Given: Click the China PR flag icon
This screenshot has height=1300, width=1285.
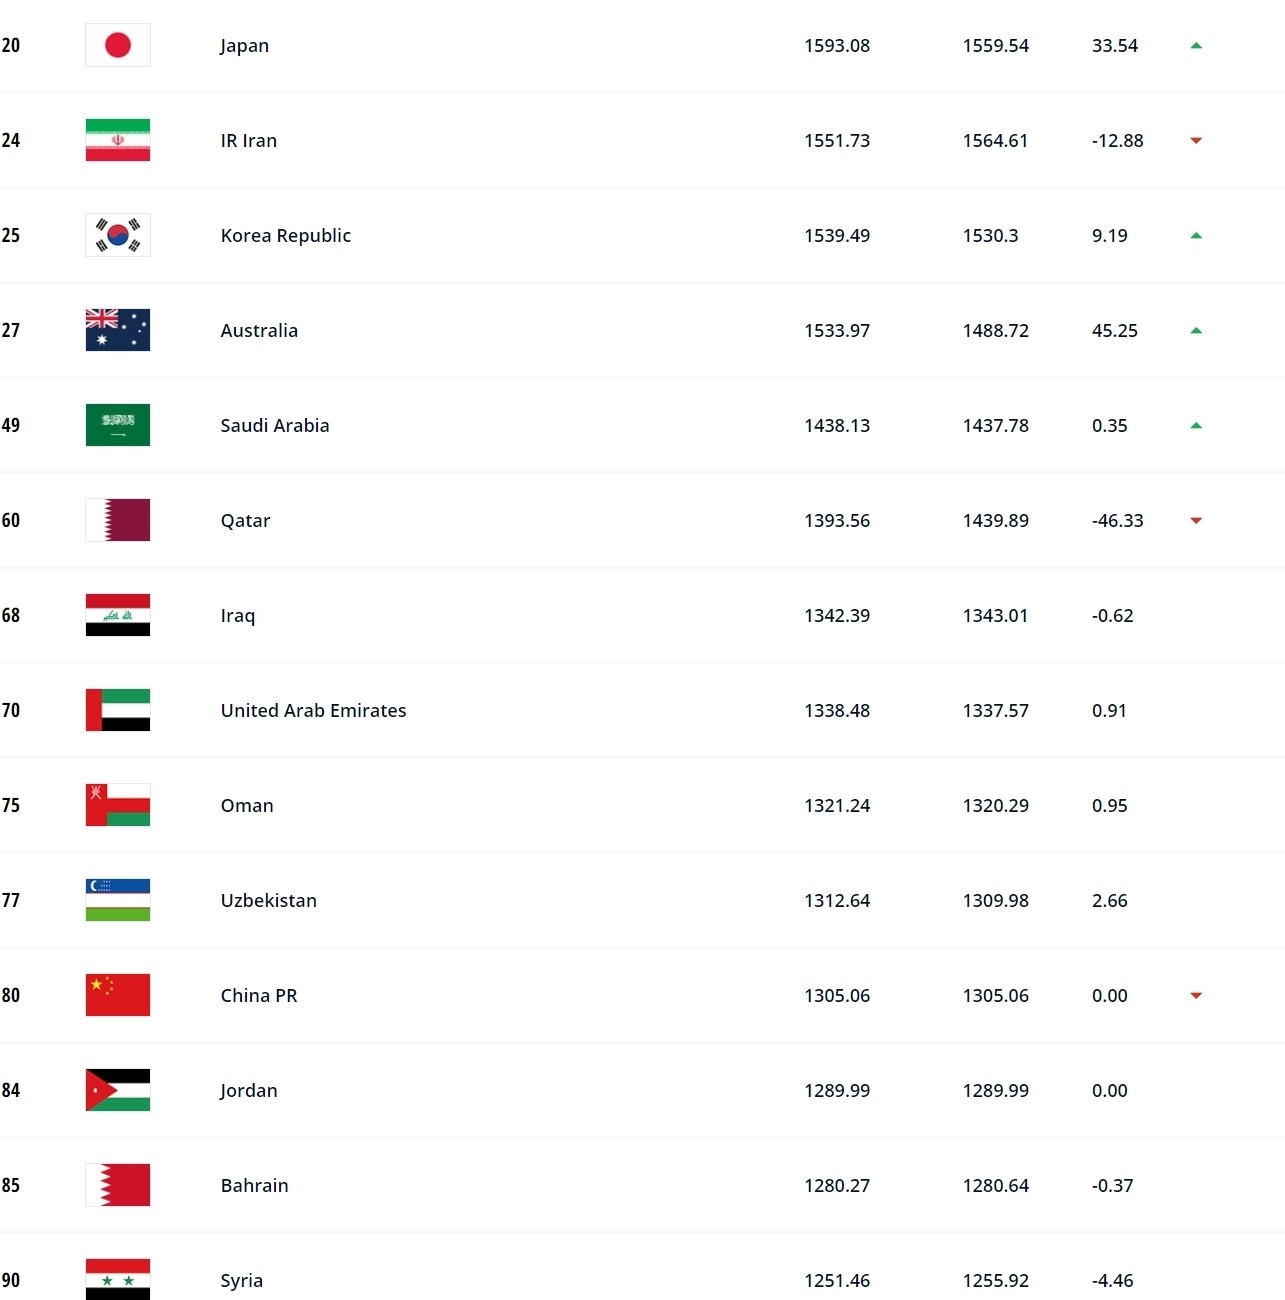Looking at the screenshot, I should click(118, 995).
